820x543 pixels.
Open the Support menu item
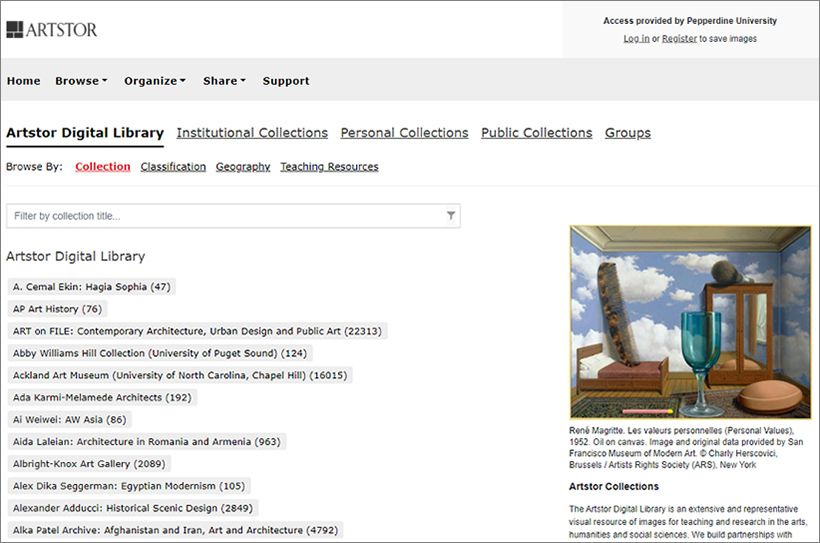click(x=286, y=81)
